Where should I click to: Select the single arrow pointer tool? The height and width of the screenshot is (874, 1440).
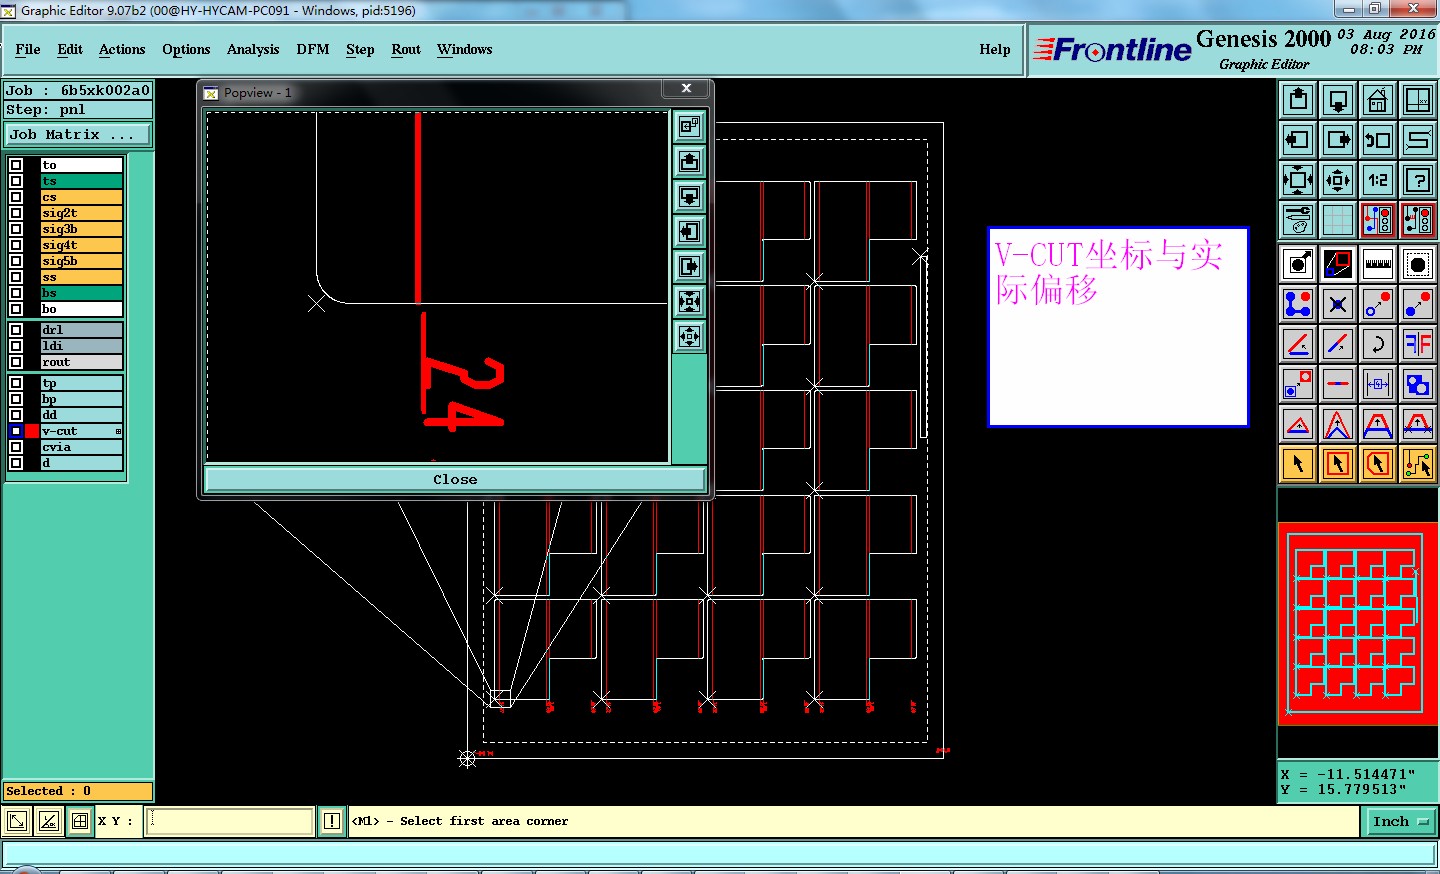[1298, 464]
